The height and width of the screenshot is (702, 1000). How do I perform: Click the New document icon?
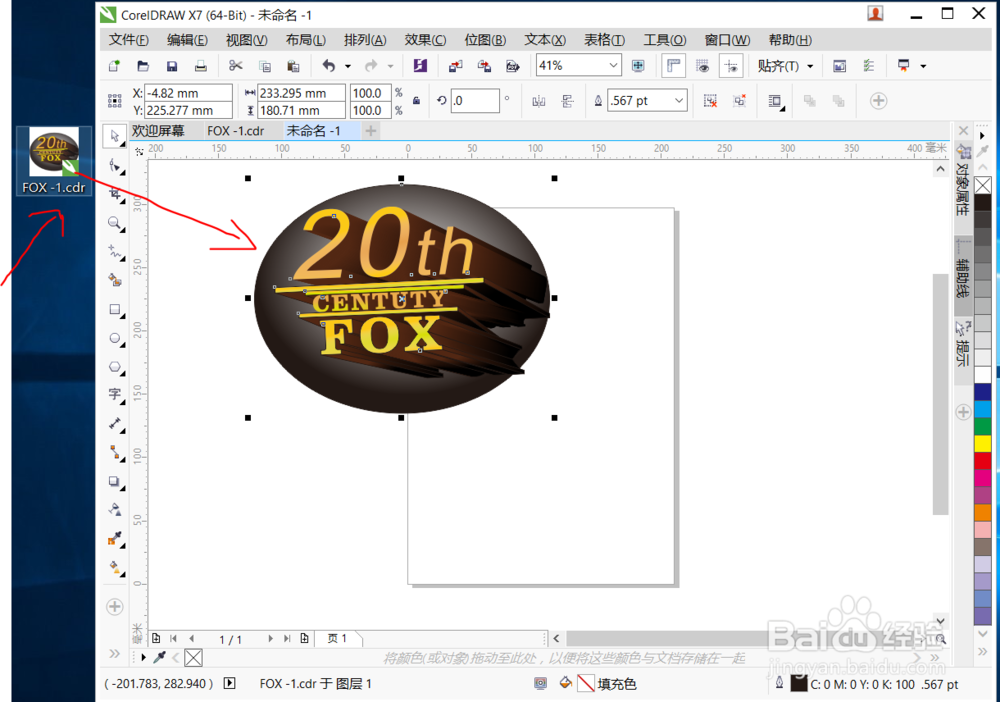pyautogui.click(x=115, y=66)
